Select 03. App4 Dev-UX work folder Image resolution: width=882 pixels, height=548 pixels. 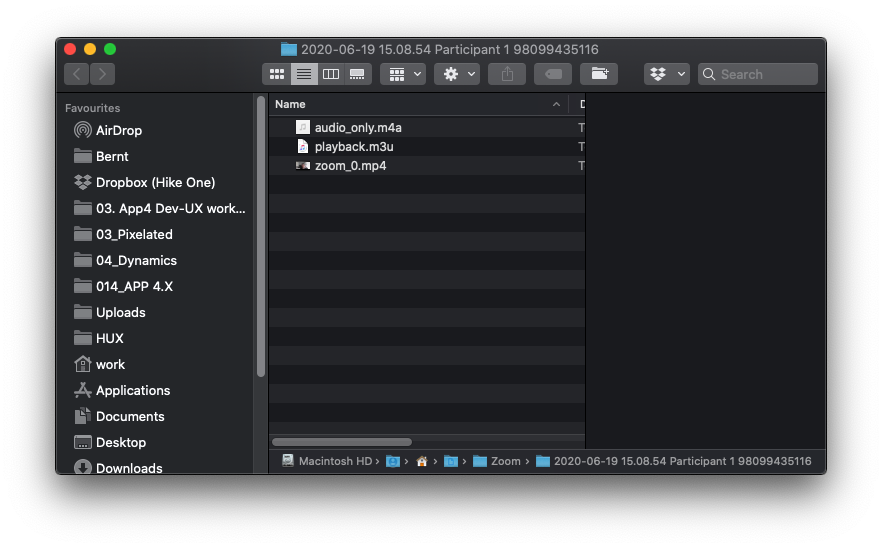tap(160, 208)
